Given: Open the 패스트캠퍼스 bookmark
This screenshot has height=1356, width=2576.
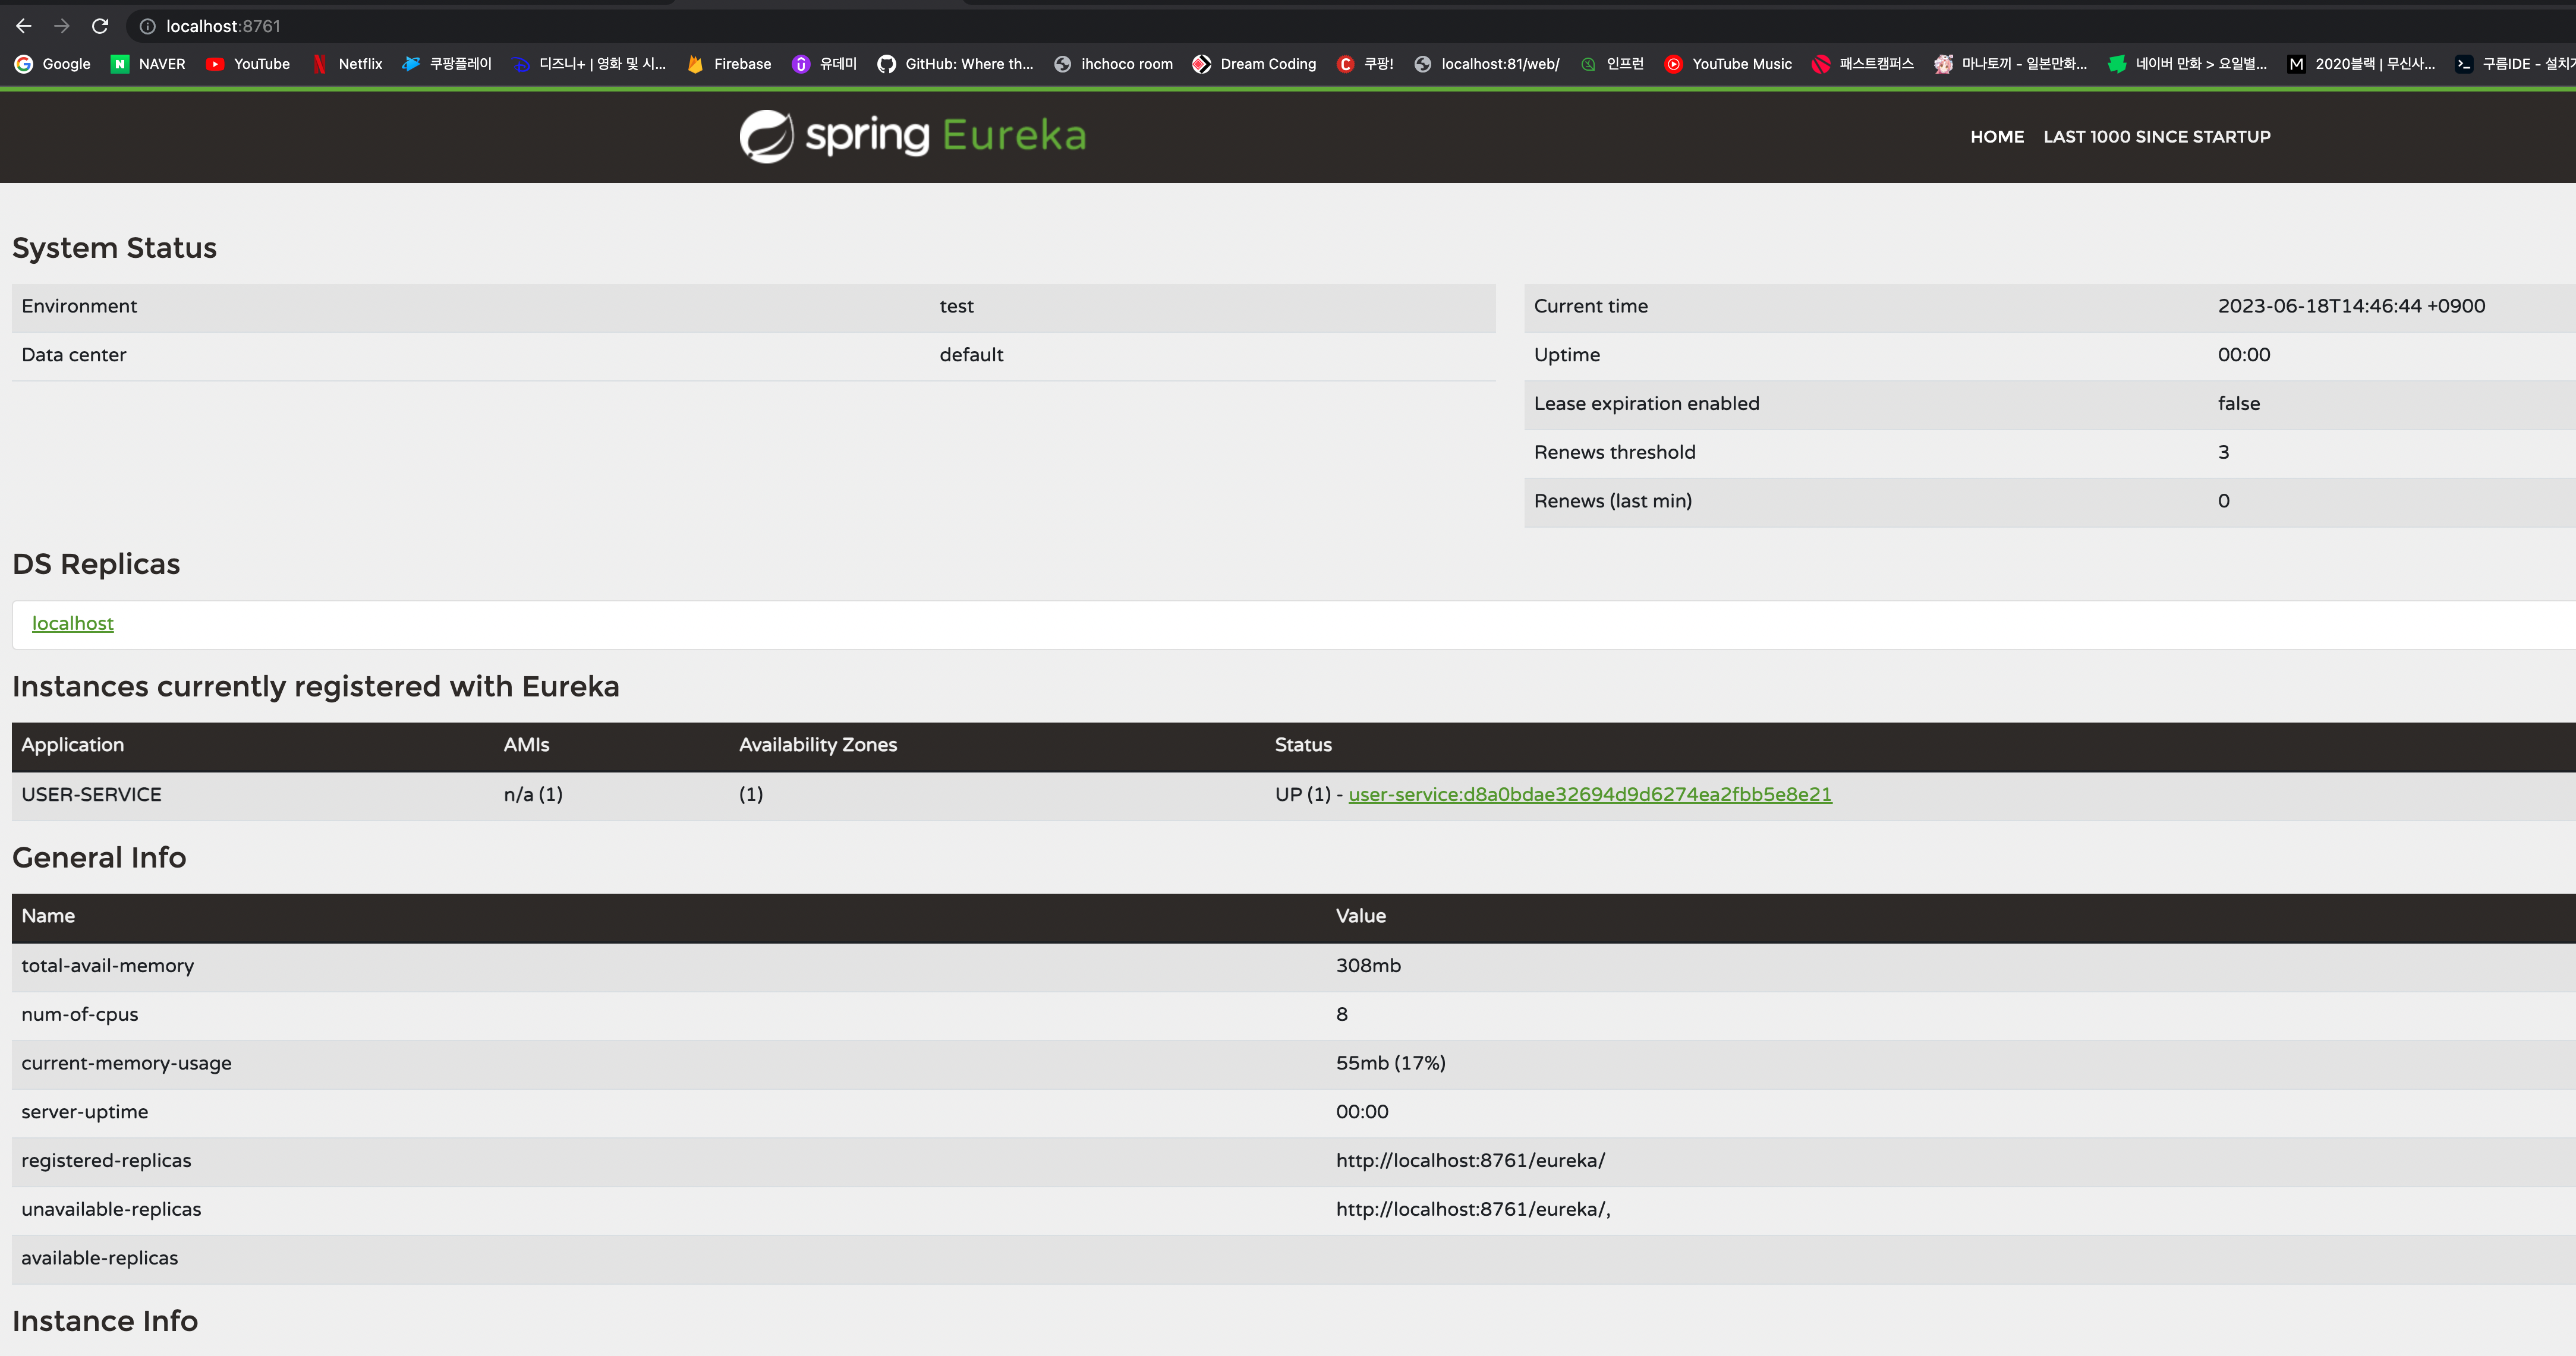Looking at the screenshot, I should [x=1863, y=64].
